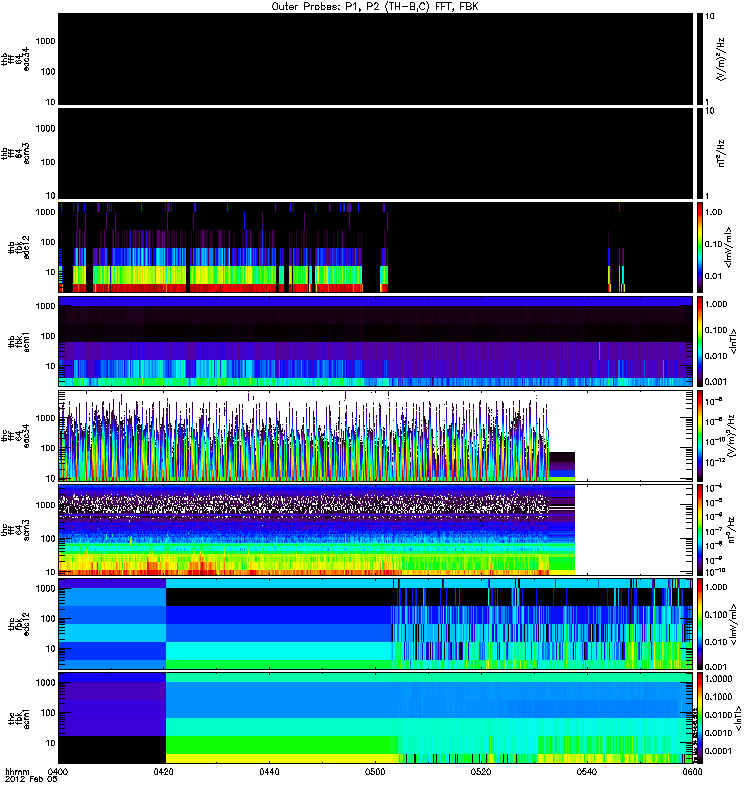The width and height of the screenshot is (750, 800).
Task: Click the thb edc34 top panel color bar
Action: coord(700,58)
